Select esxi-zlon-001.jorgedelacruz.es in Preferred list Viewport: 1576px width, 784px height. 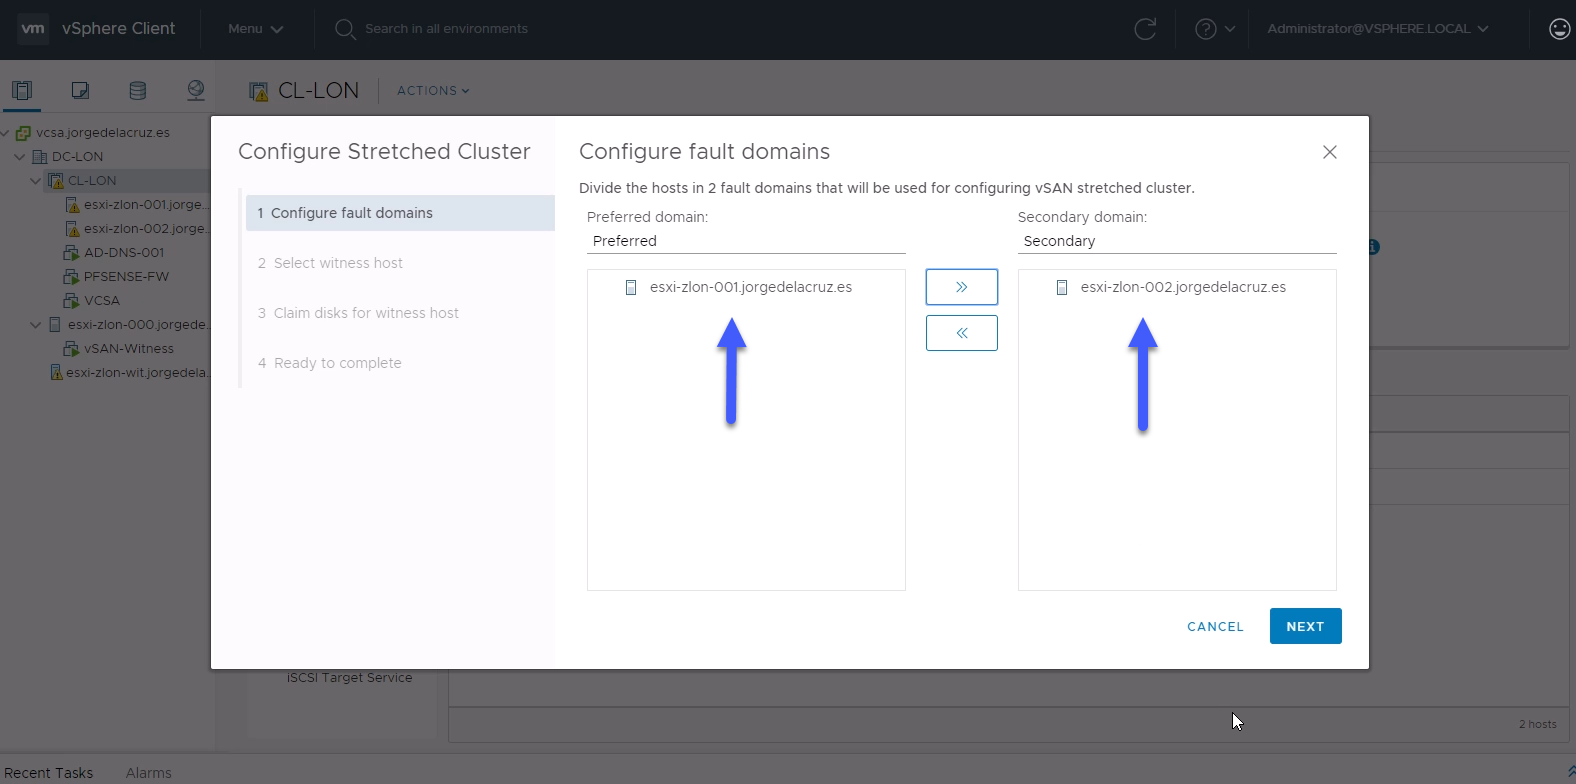click(751, 288)
